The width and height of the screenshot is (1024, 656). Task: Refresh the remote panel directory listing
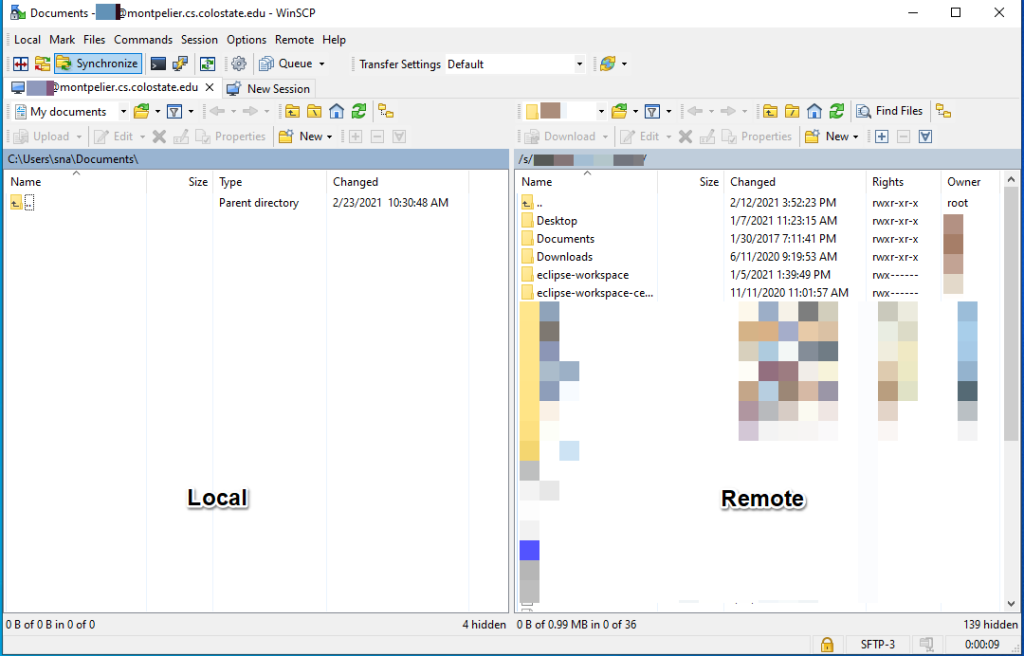click(836, 112)
